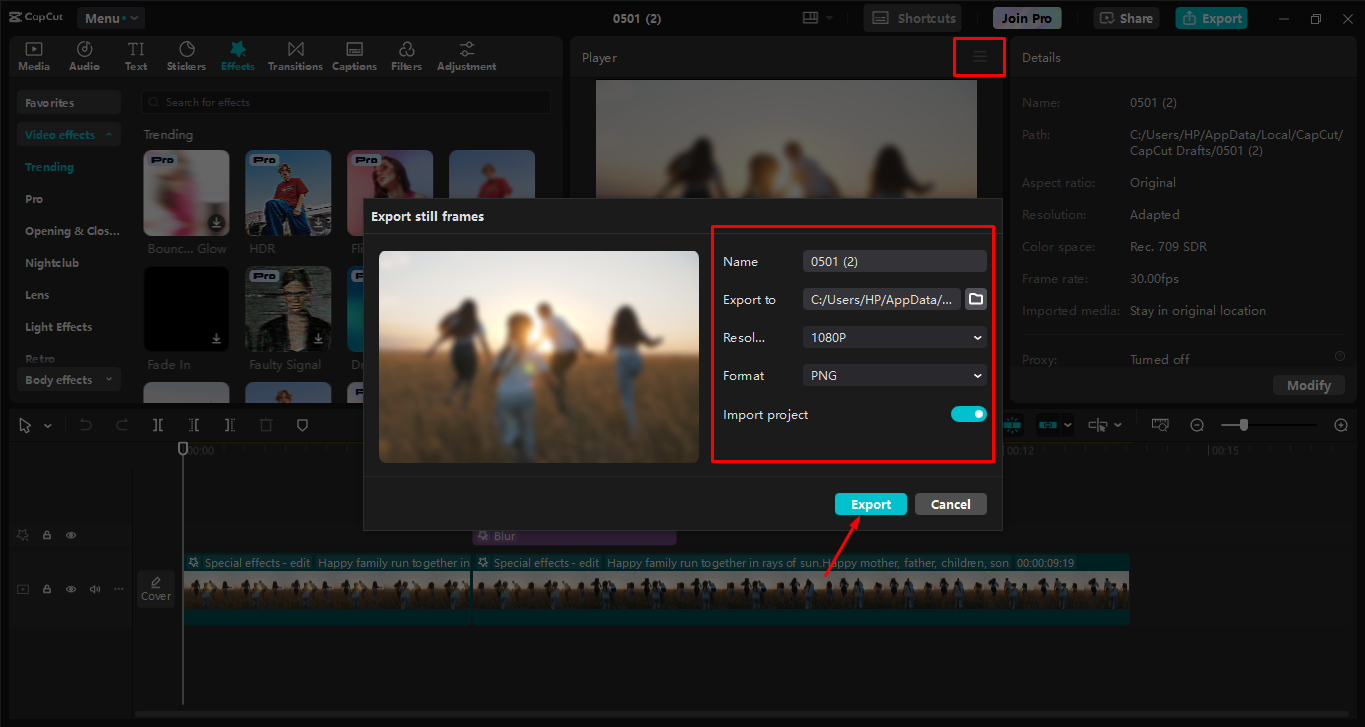Mute the video track audio
Viewport: 1365px width, 727px height.
tap(94, 589)
